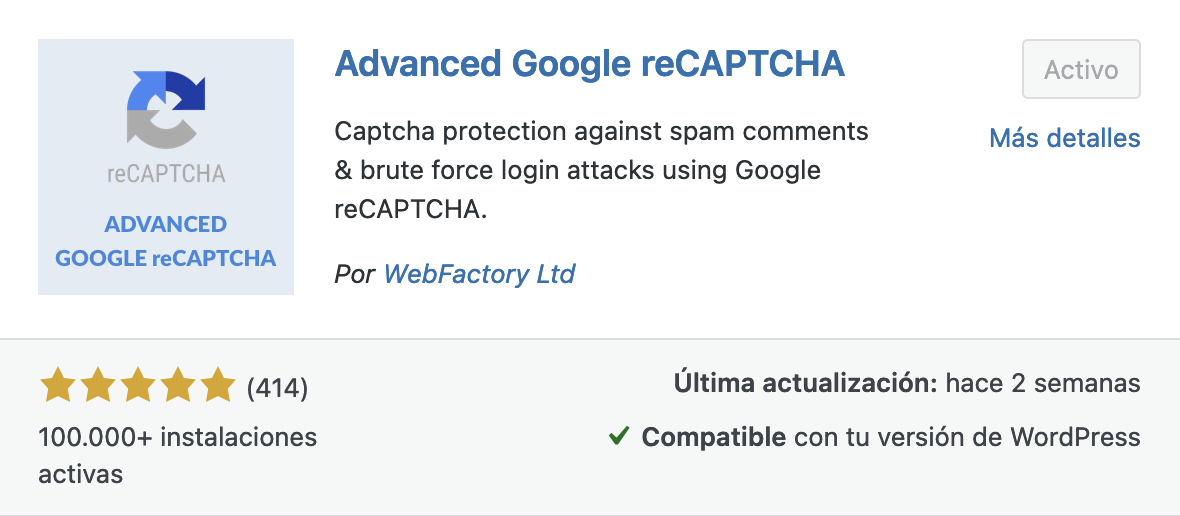Click the Activo button

click(1081, 69)
